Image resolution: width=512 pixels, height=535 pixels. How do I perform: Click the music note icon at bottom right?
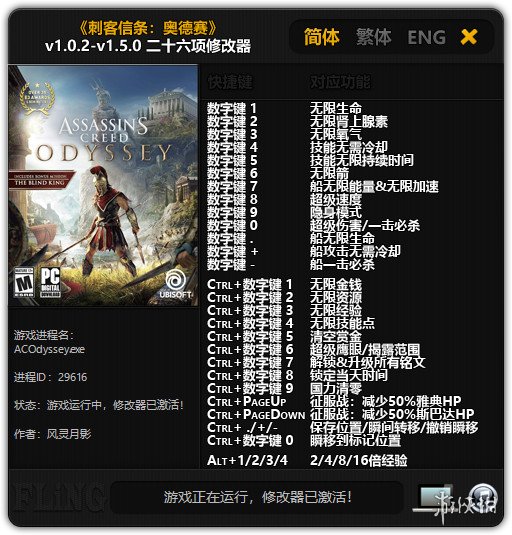(x=482, y=497)
